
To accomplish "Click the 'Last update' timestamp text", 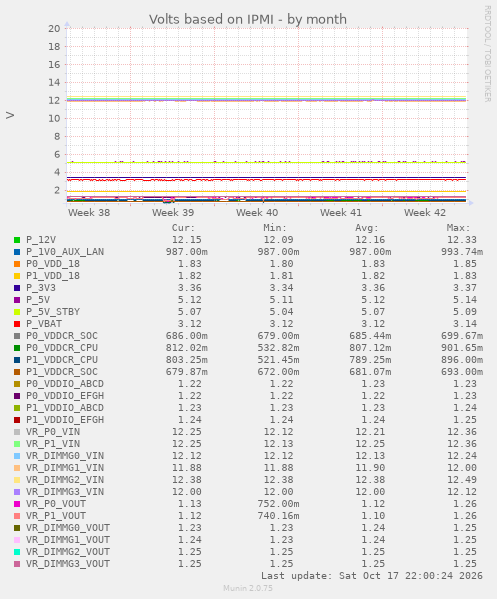I will point(372,576).
